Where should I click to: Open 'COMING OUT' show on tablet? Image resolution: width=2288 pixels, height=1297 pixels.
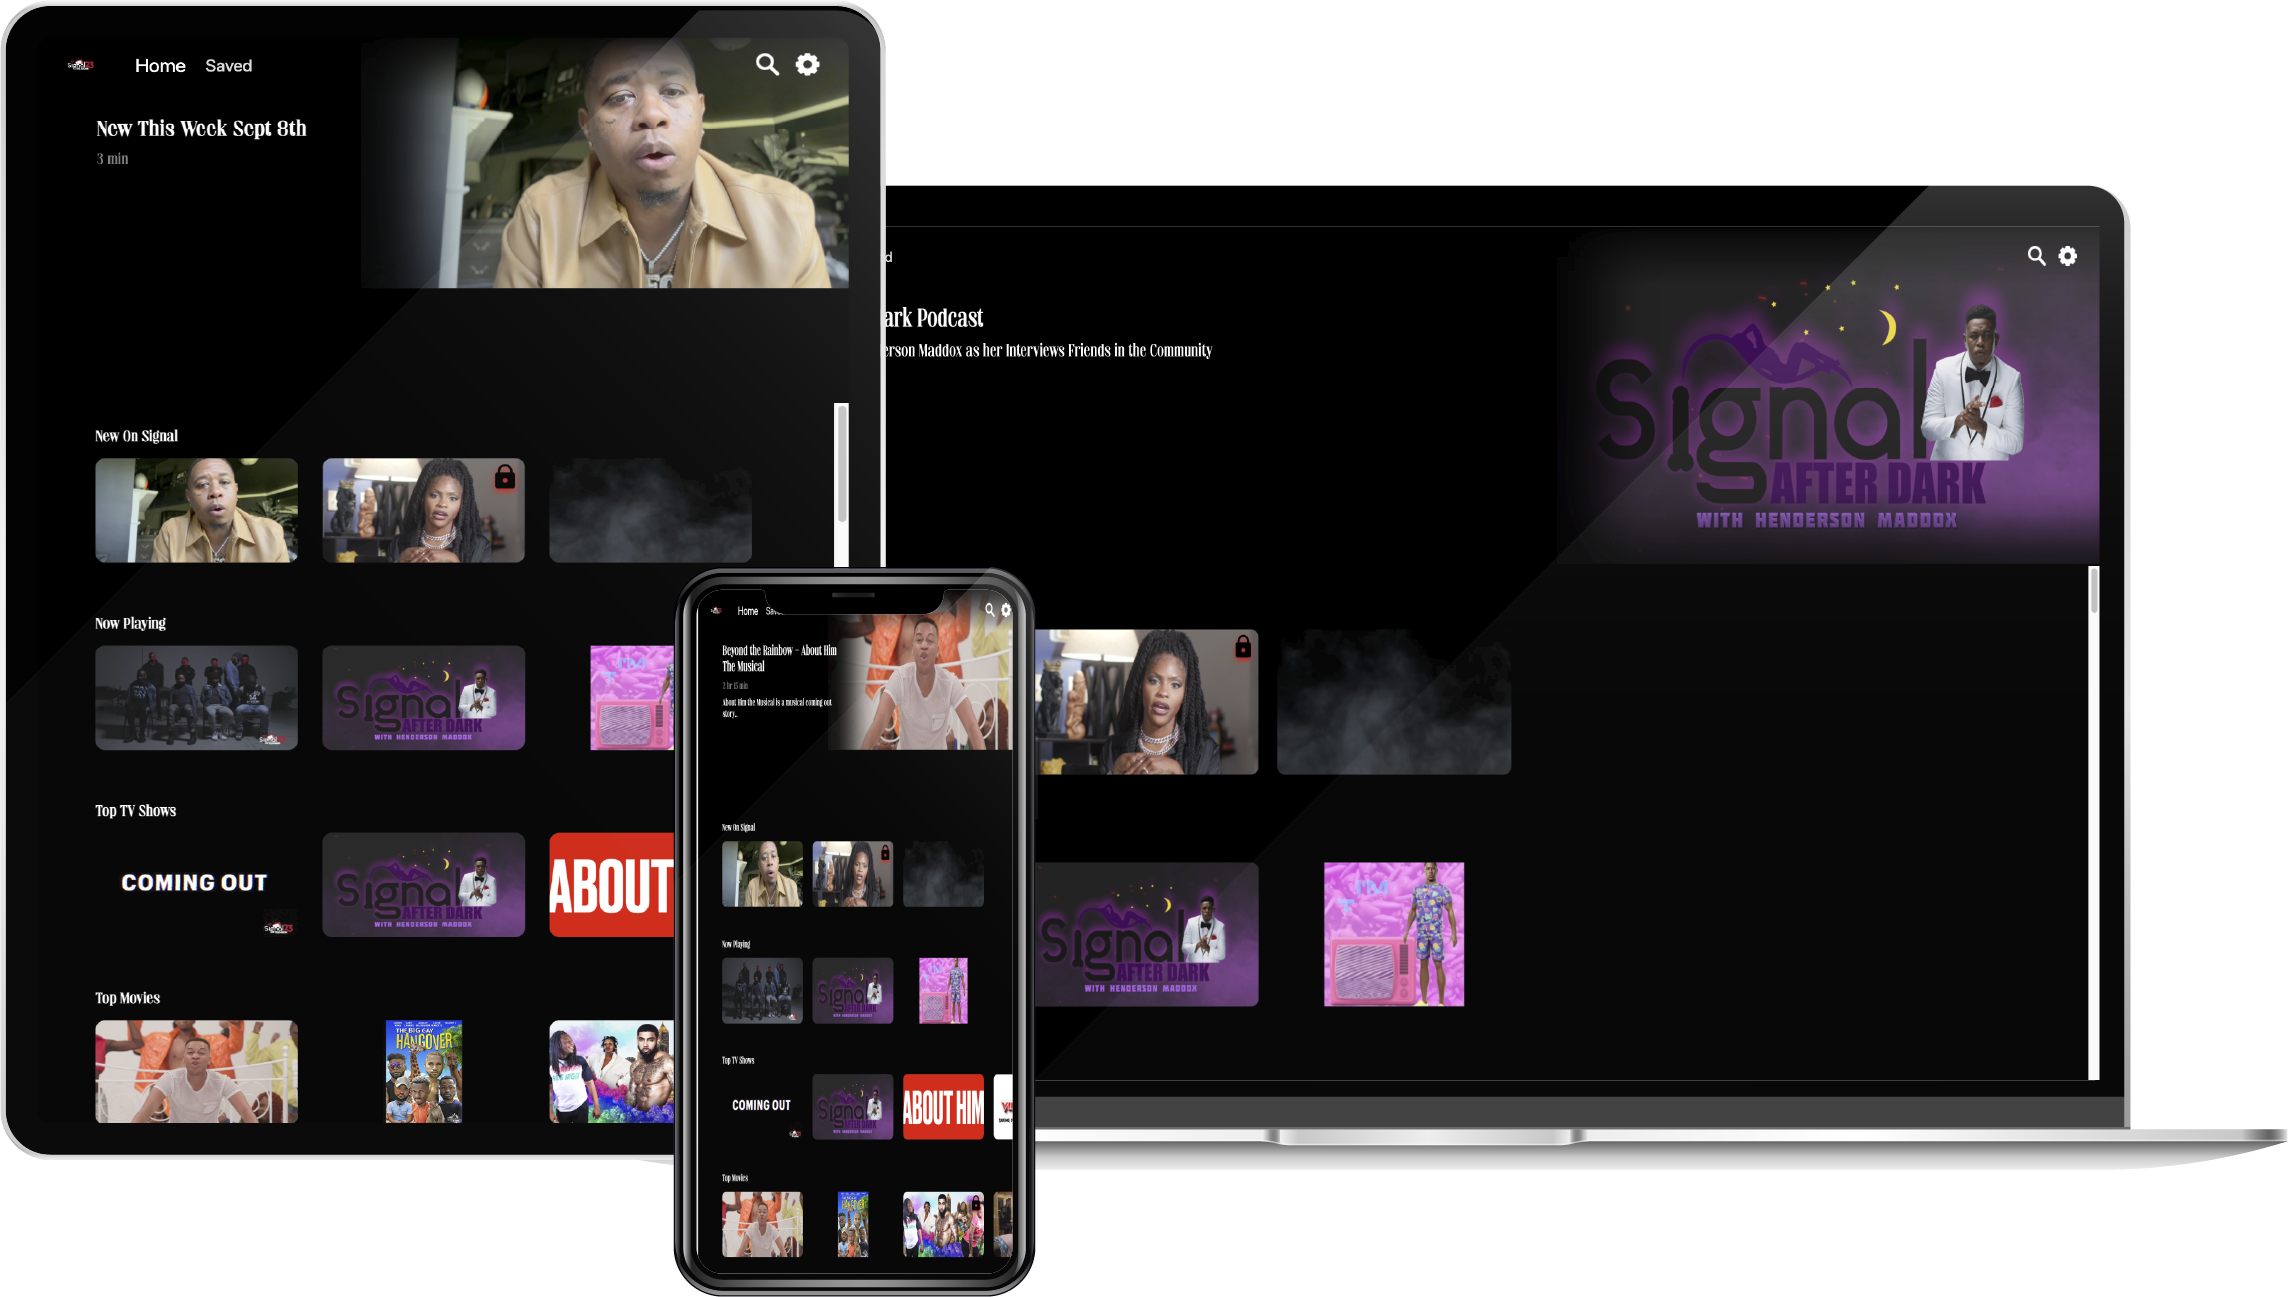[195, 884]
